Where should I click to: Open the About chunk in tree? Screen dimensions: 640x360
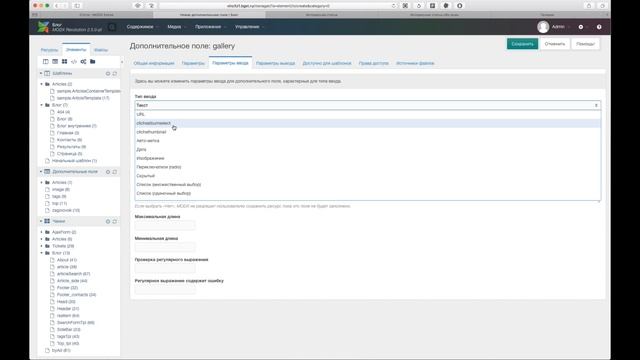(67, 260)
